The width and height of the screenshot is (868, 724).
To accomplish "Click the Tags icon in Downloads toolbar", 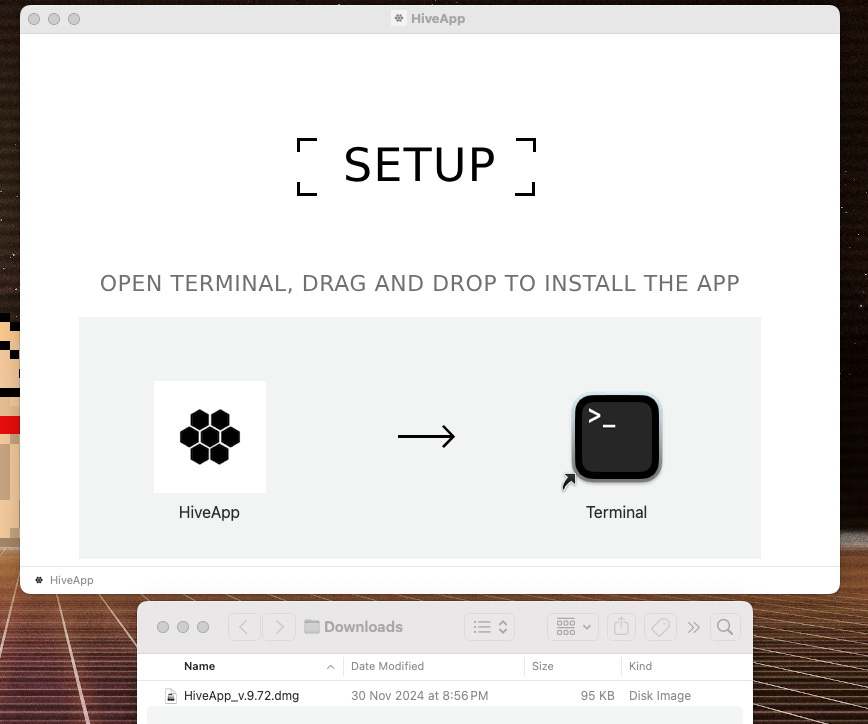I will 660,627.
